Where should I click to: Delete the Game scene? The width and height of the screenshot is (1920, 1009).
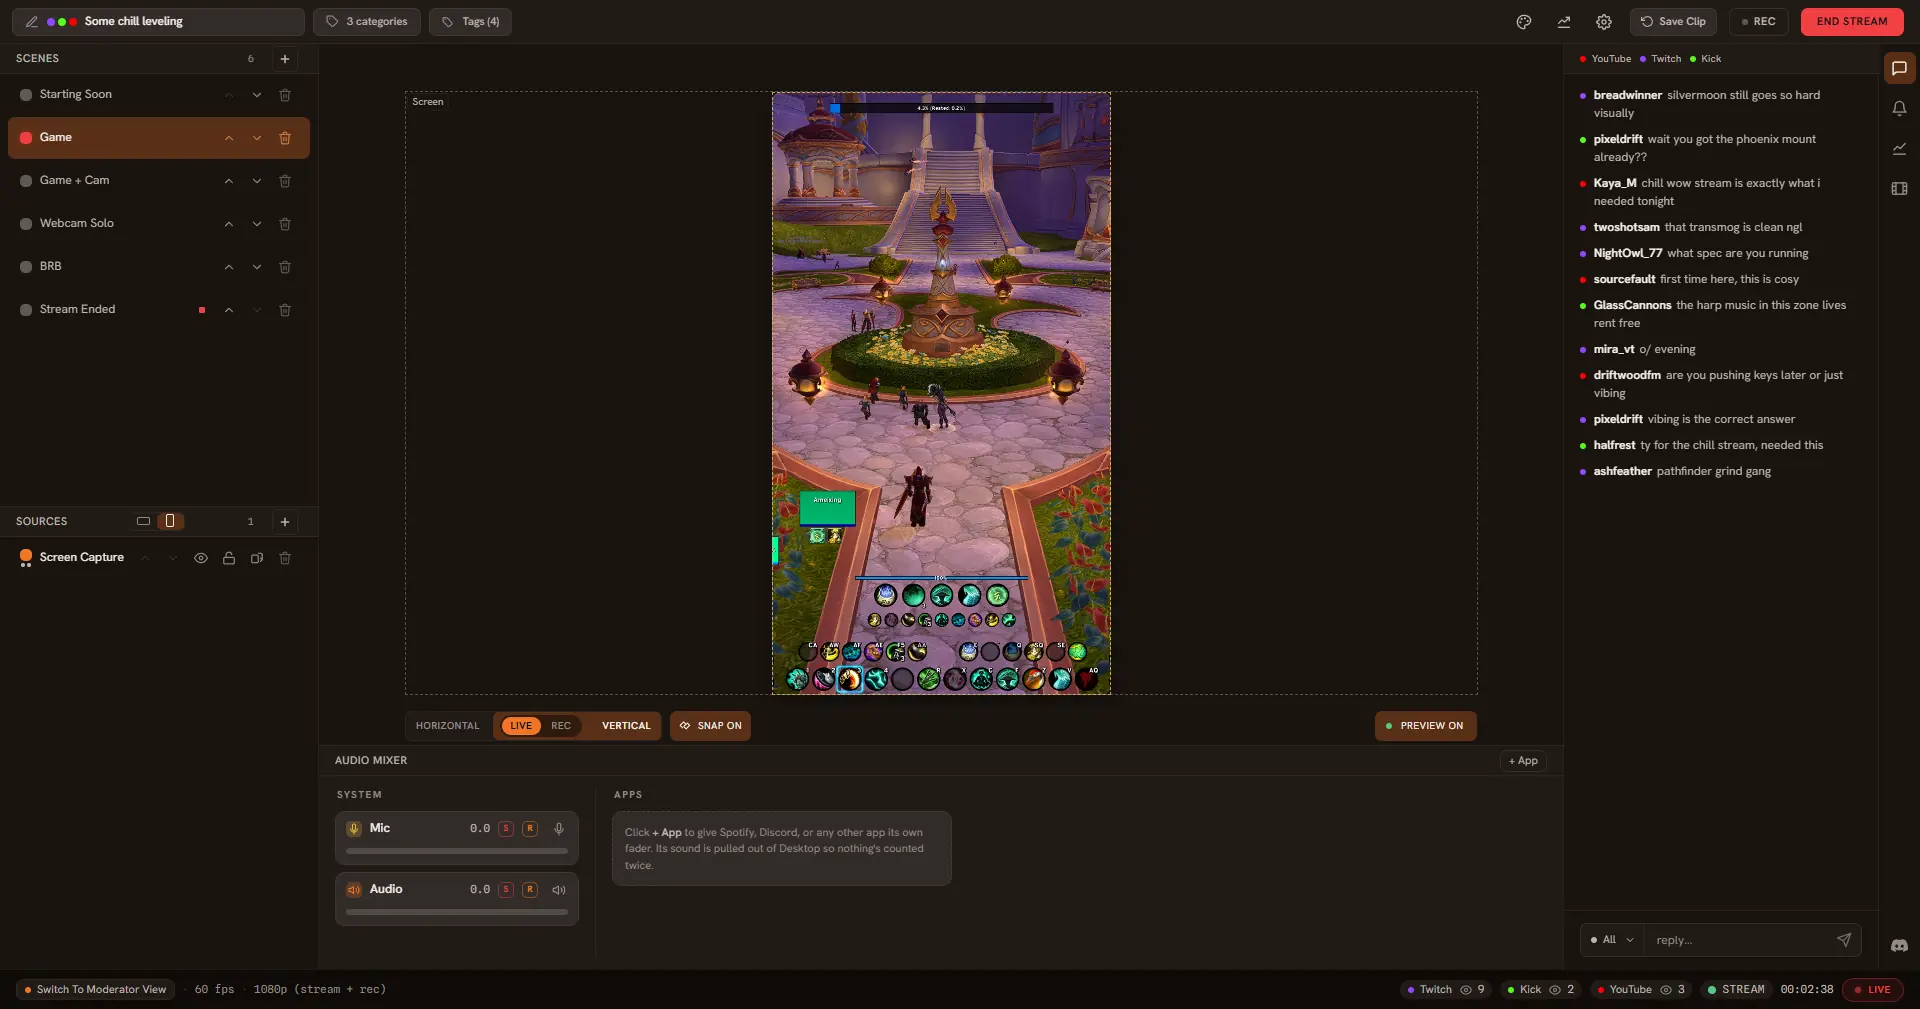285,138
